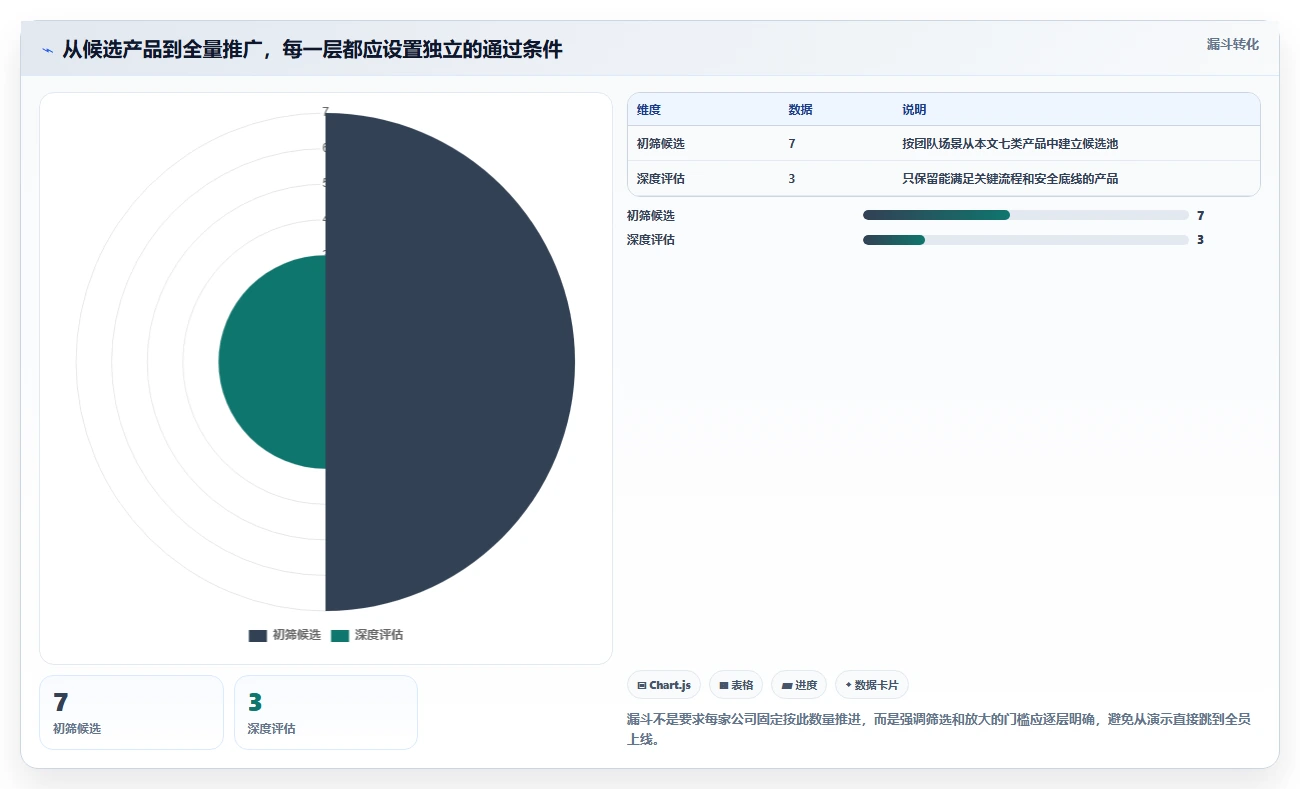This screenshot has width=1300, height=789.
Task: Click table value 3 in 深度评估 row
Action: (x=792, y=179)
